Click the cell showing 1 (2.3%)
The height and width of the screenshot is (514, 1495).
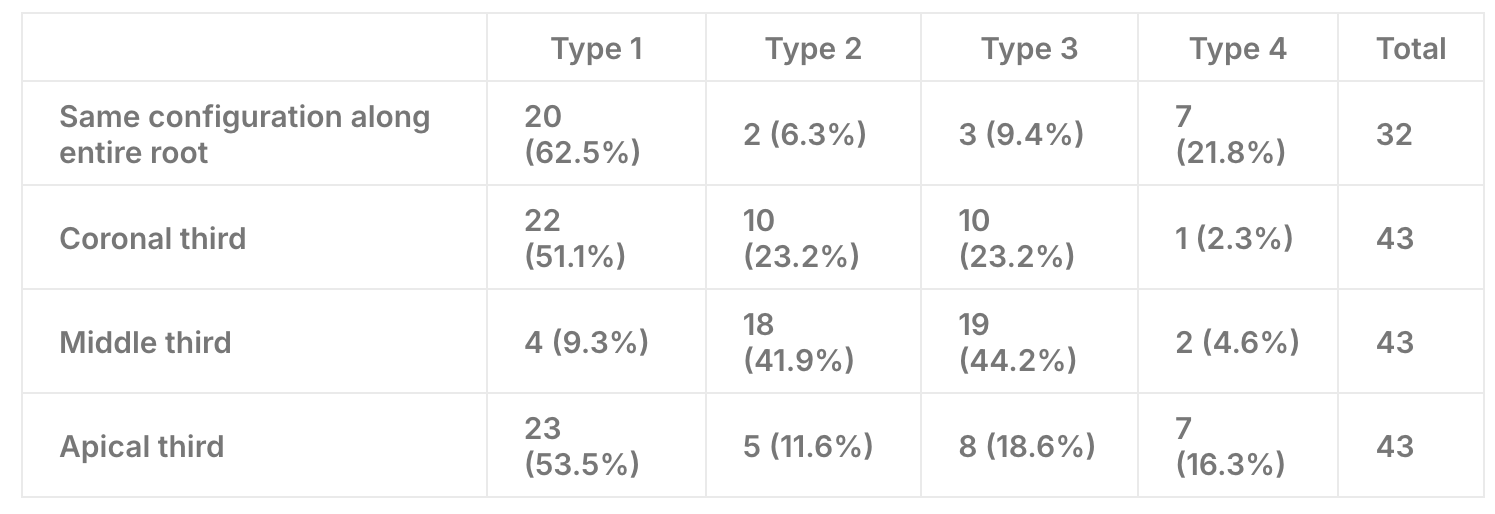(1234, 238)
